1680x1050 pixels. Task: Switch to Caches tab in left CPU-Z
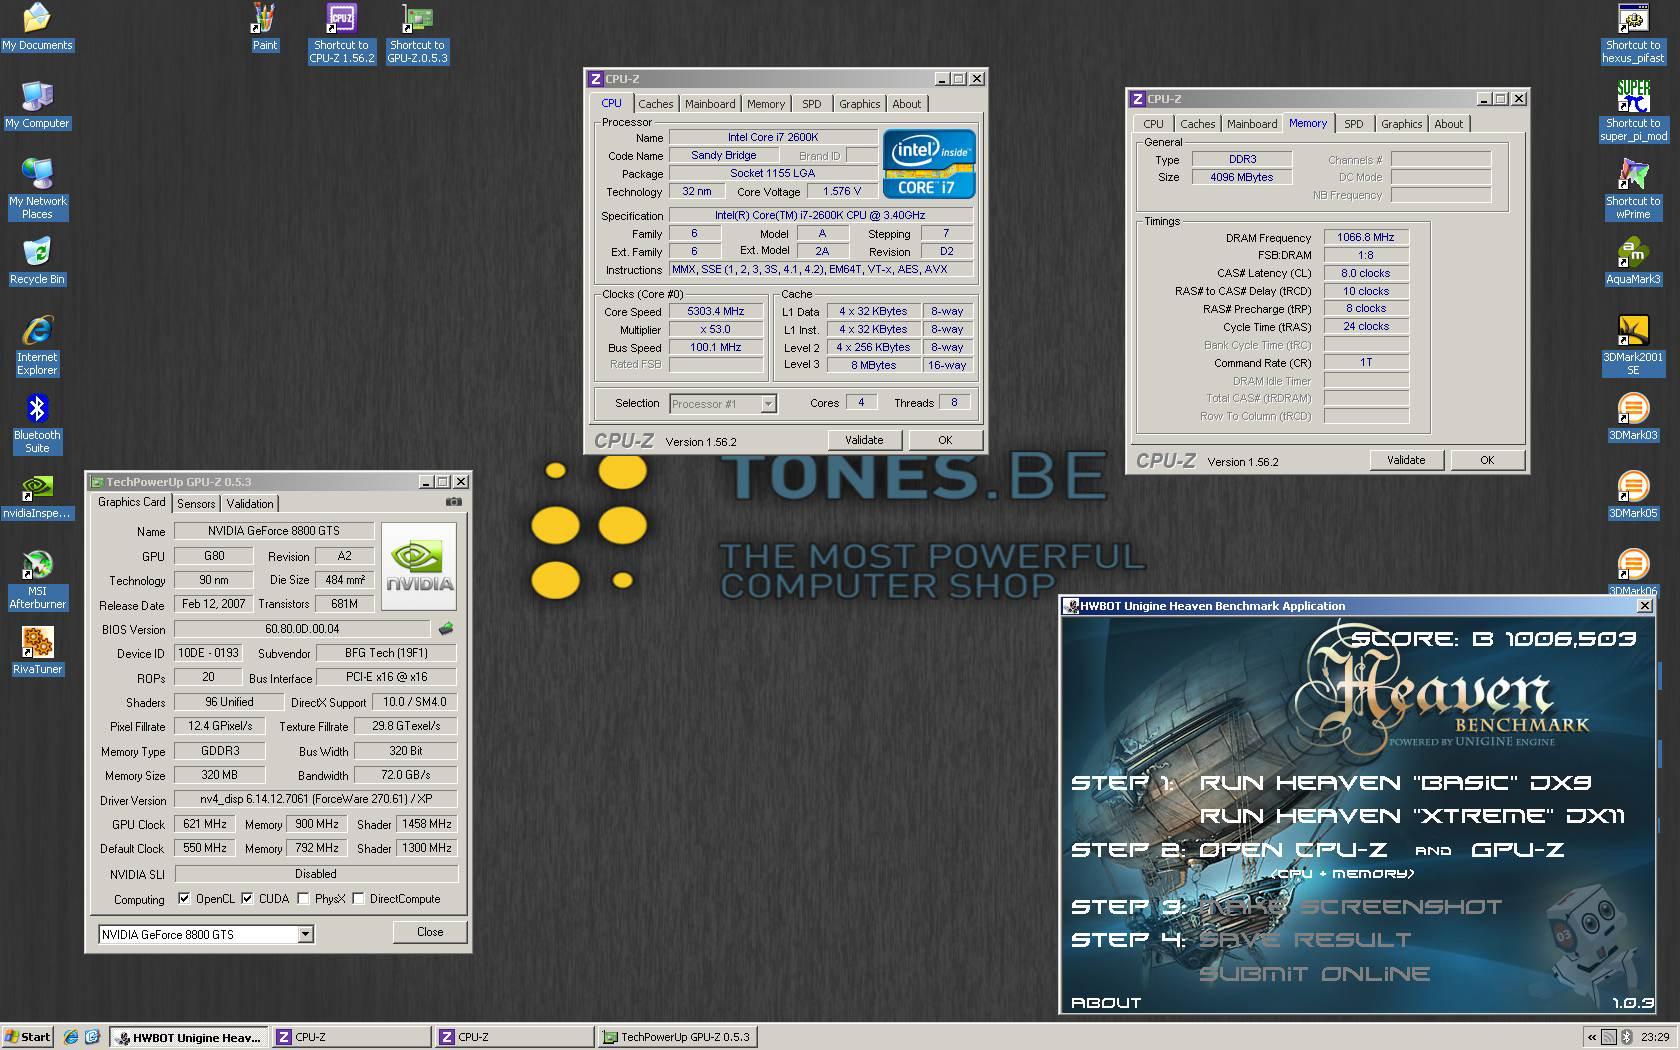click(656, 104)
